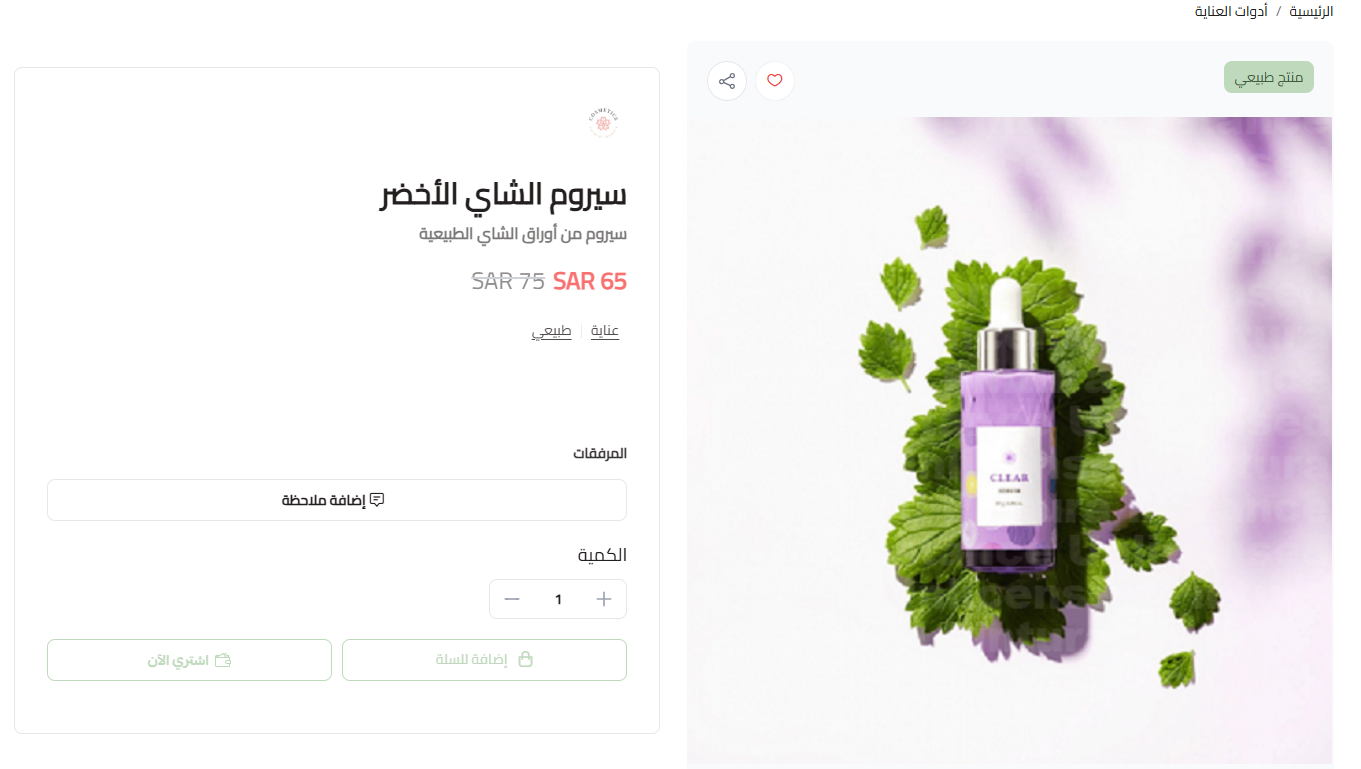1361x769 pixels.
Task: Click the cosmetics brand logo
Action: tap(604, 122)
